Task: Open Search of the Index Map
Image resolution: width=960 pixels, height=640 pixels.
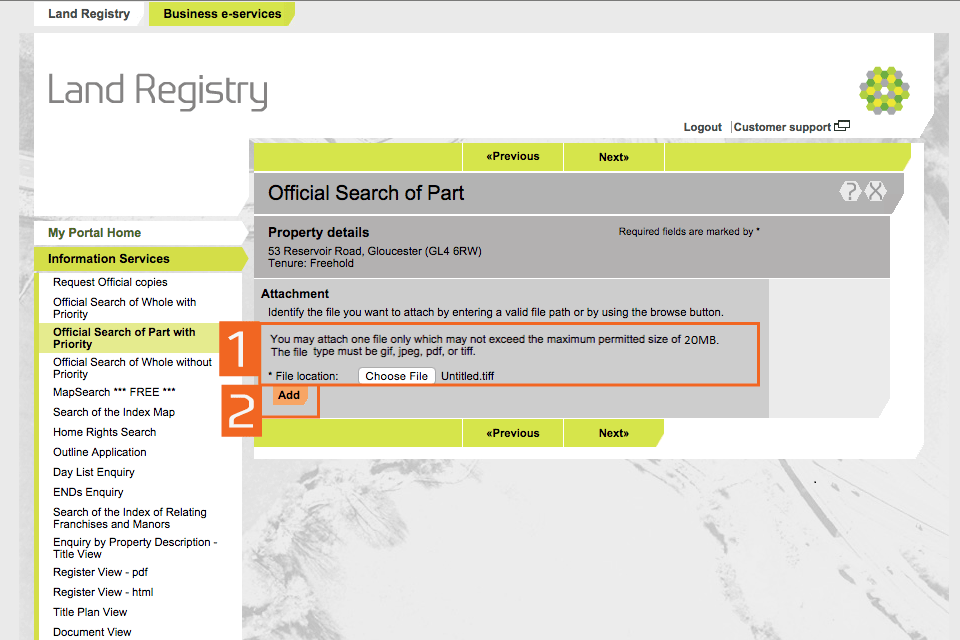Action: click(x=114, y=412)
